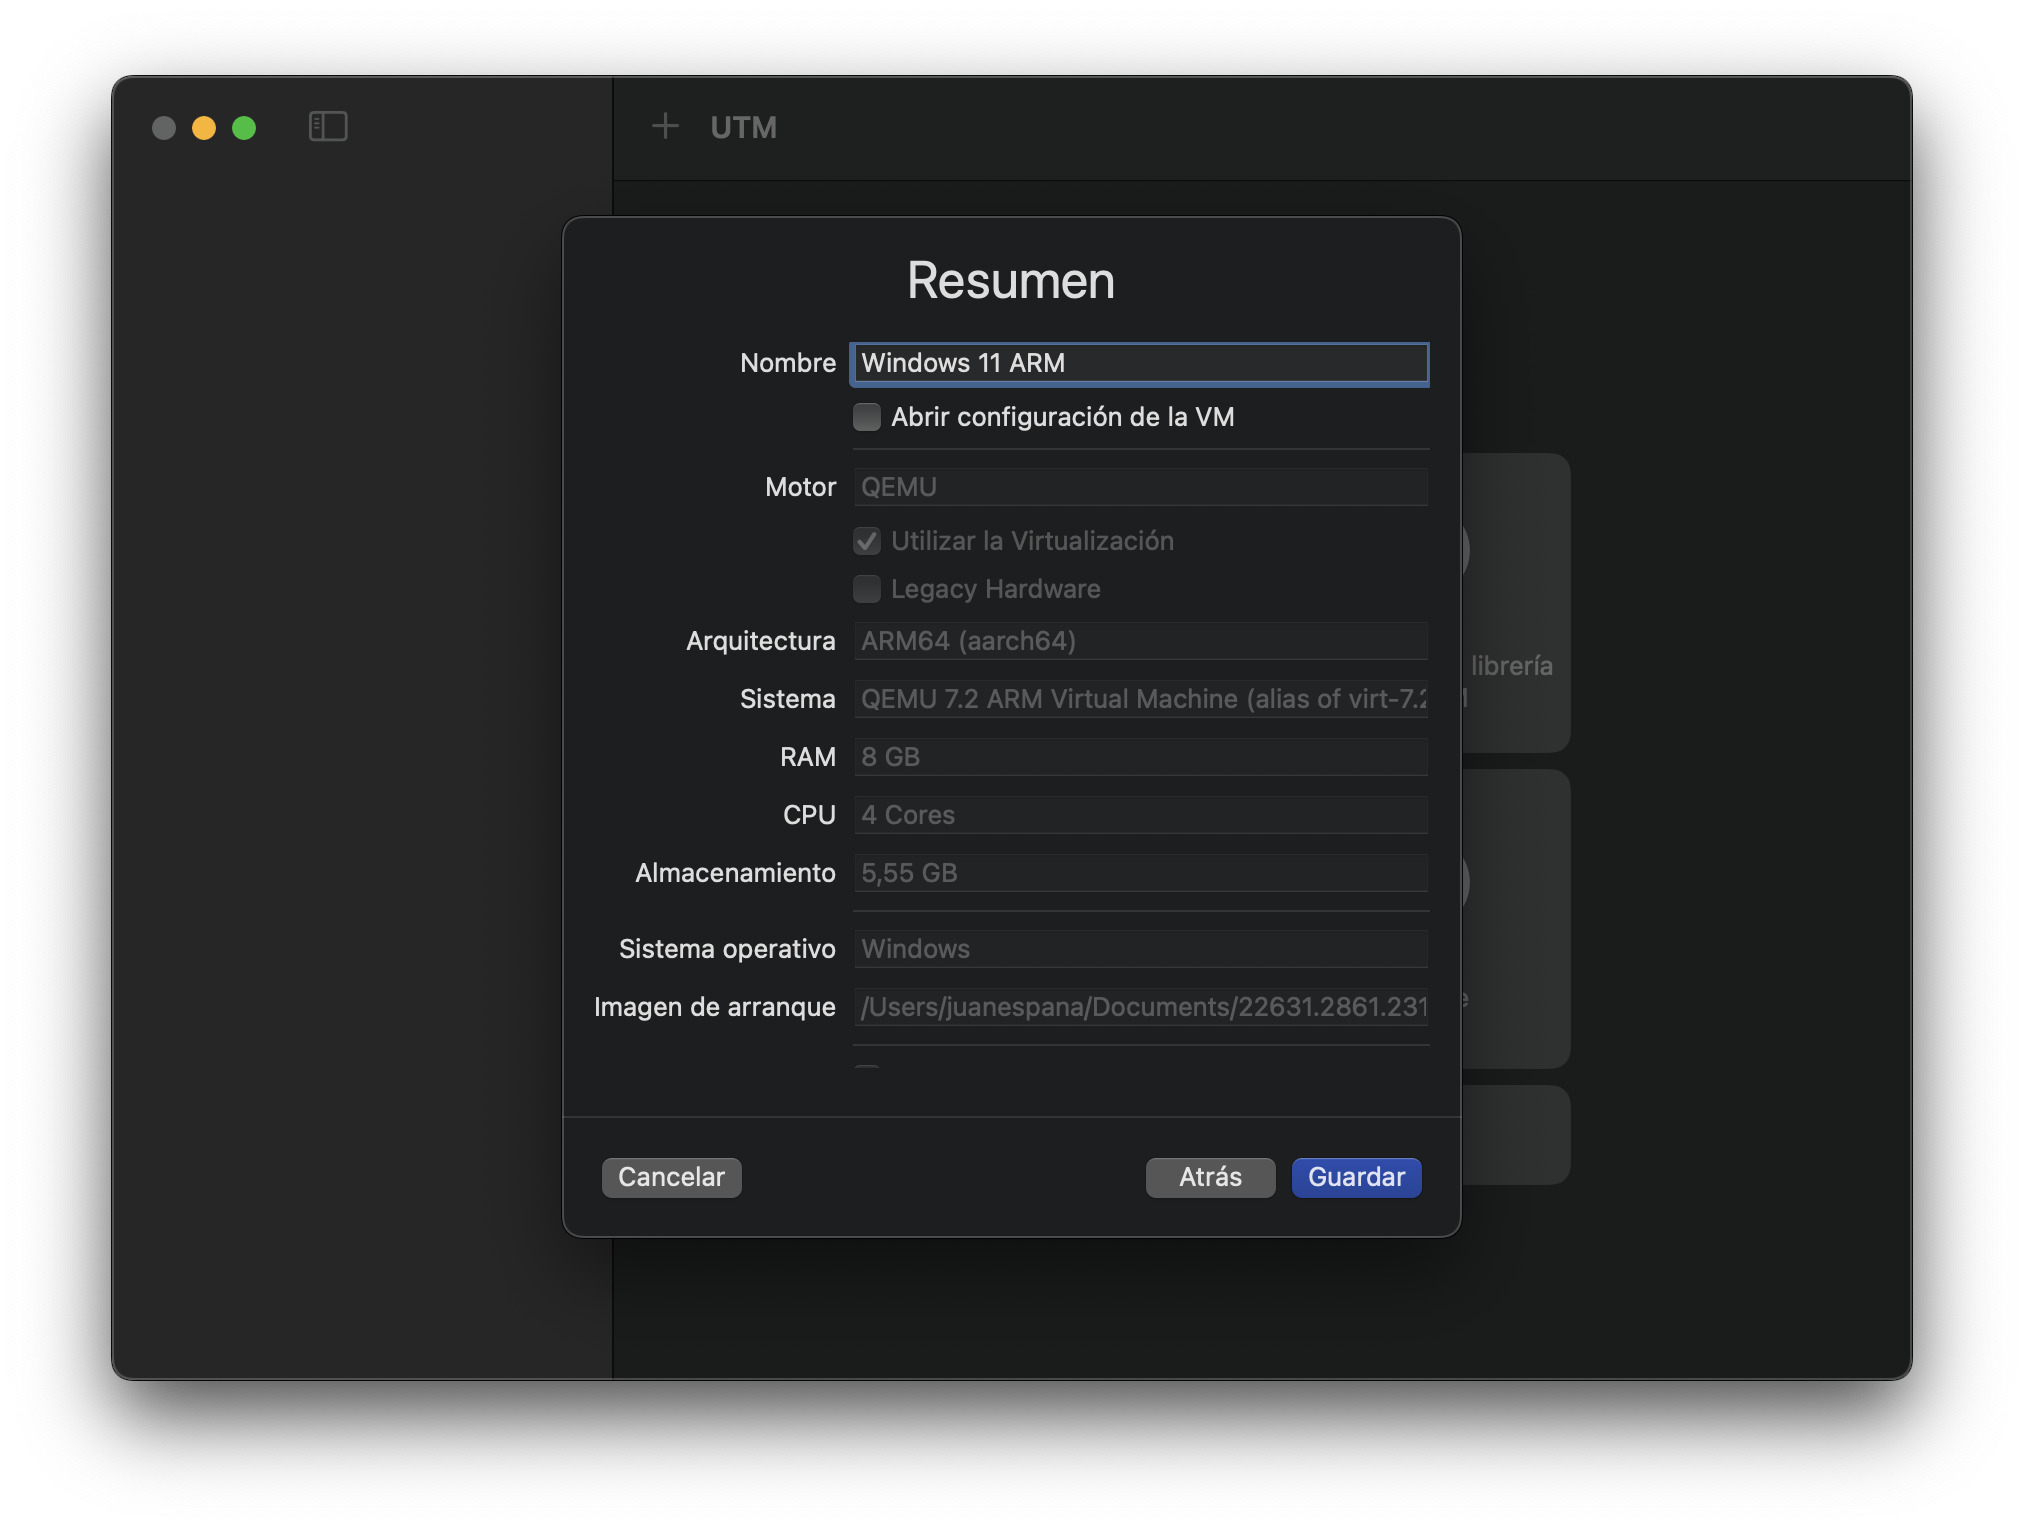Click the Nombre label
This screenshot has width=2024, height=1528.
[x=788, y=363]
